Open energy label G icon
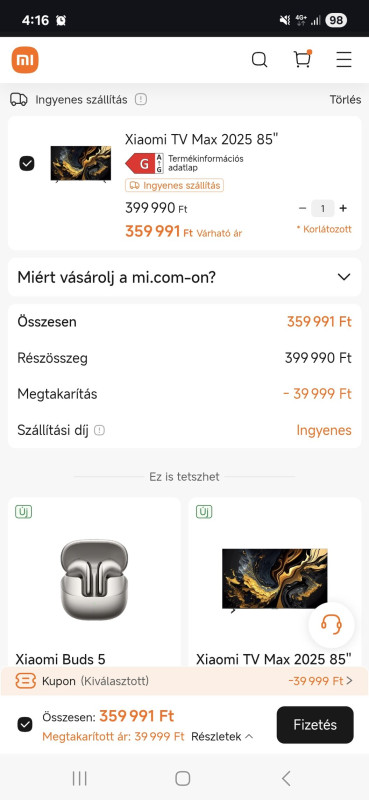This screenshot has height=800, width=369. [x=144, y=163]
